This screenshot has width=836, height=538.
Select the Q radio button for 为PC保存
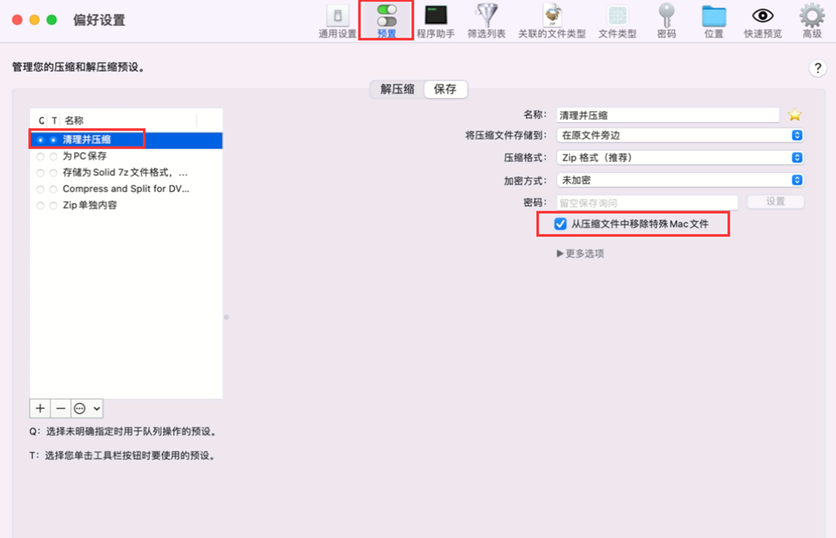40,156
